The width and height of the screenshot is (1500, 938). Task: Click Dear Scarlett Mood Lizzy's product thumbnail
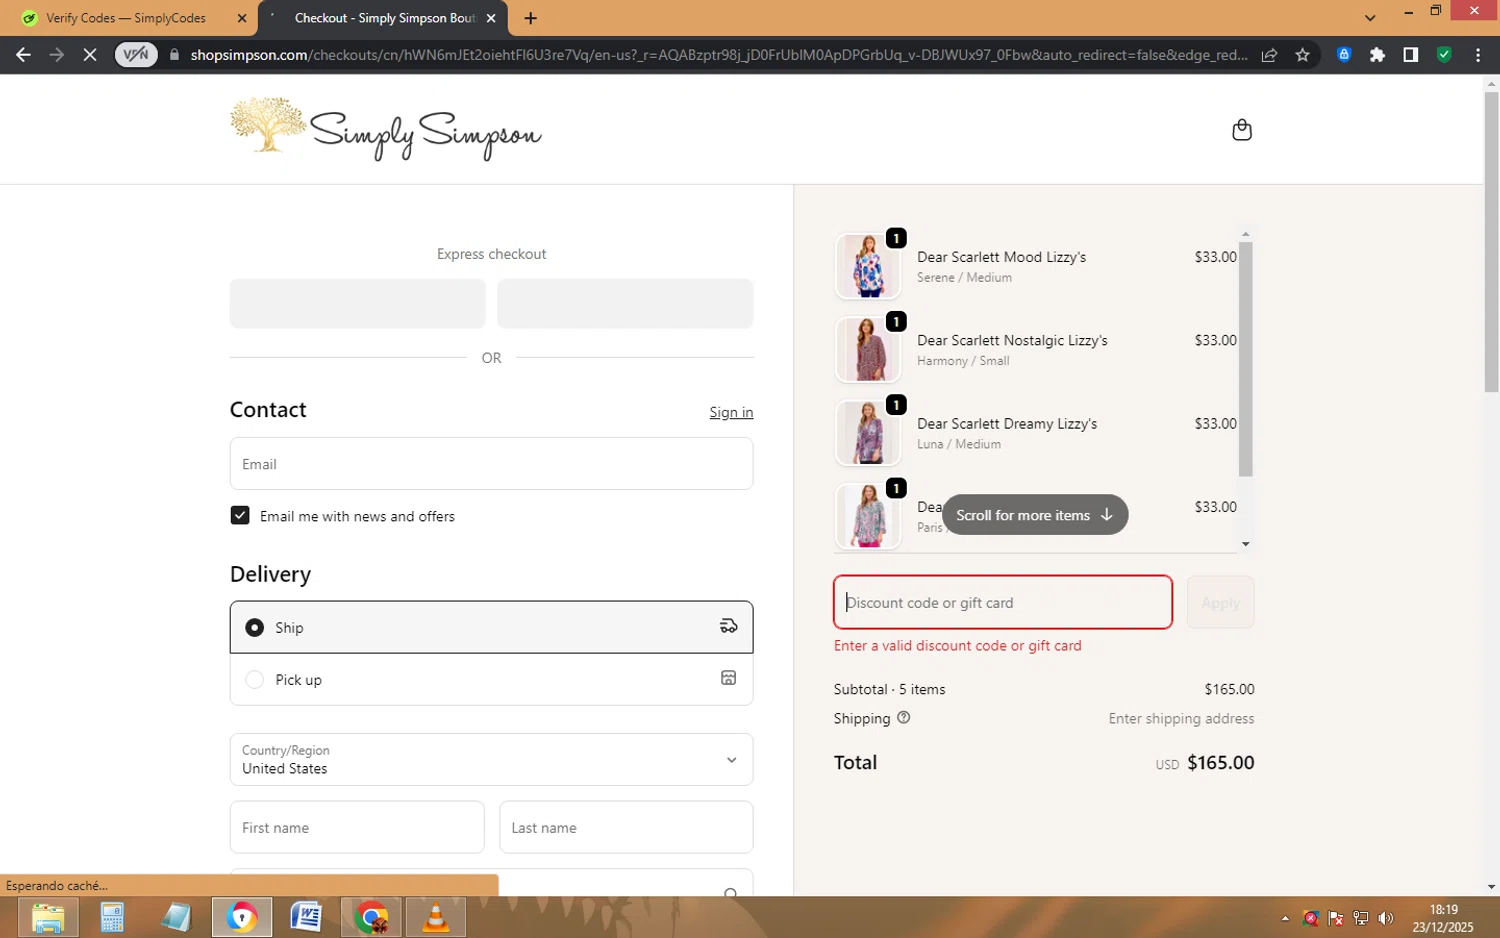pos(868,266)
